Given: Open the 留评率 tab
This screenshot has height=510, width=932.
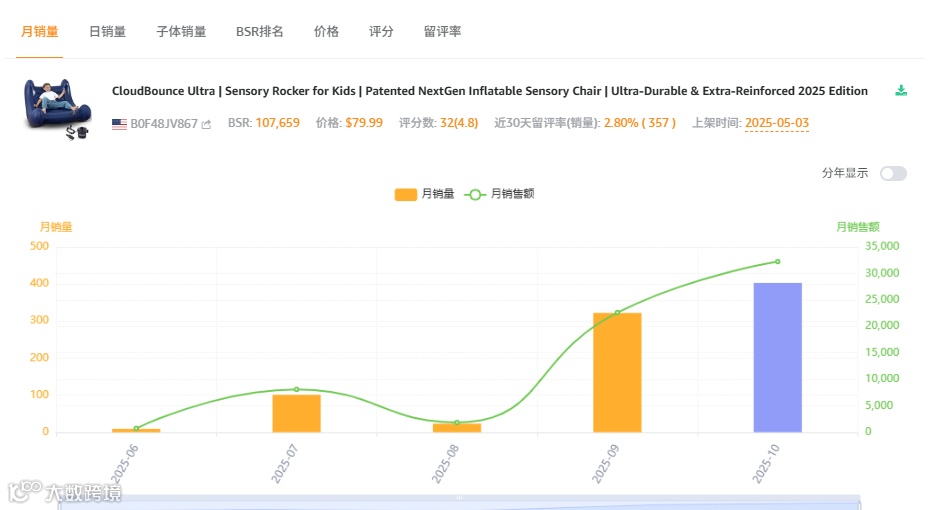Looking at the screenshot, I should point(442,32).
